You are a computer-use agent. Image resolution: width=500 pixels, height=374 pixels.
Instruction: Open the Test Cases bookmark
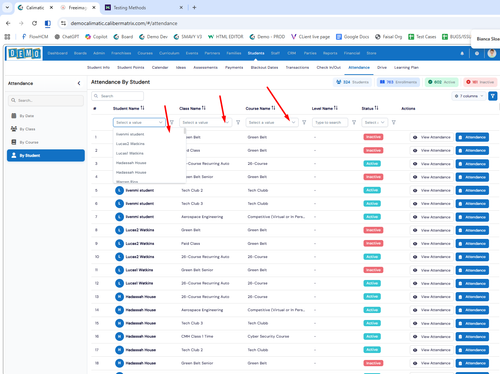(x=422, y=37)
